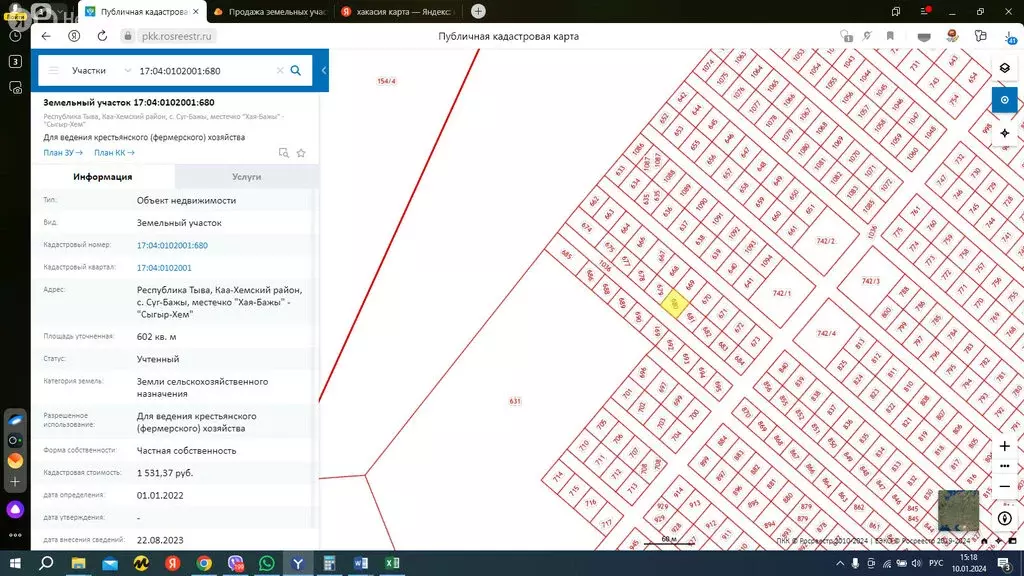Open Windows Start menu
The height and width of the screenshot is (576, 1024).
[15, 563]
